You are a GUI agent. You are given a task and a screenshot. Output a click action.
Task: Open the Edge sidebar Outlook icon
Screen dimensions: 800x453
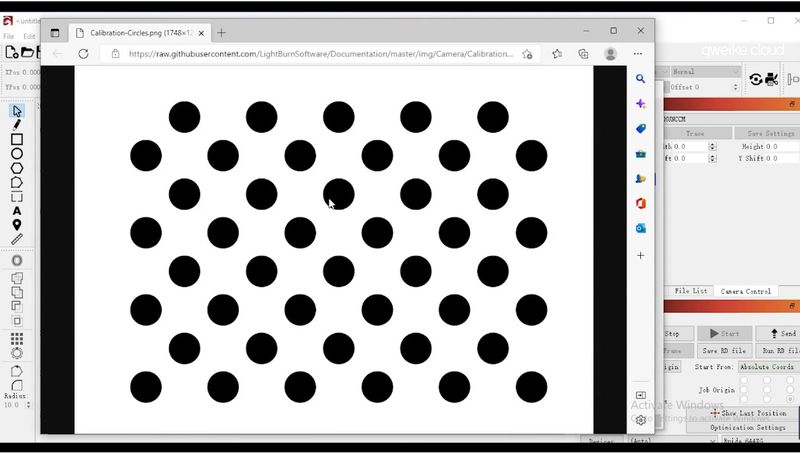pyautogui.click(x=641, y=228)
